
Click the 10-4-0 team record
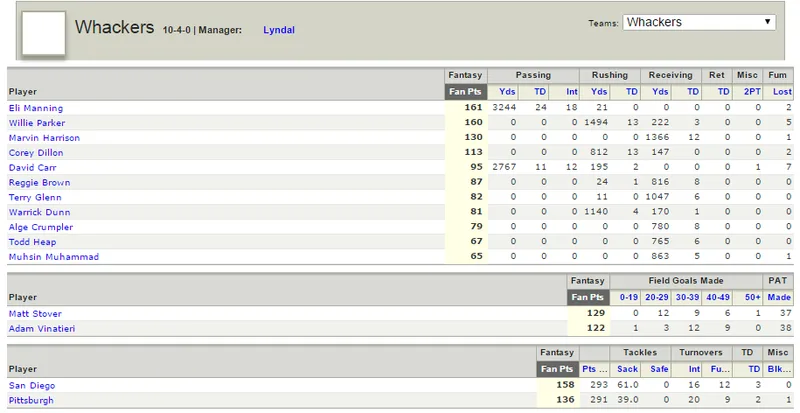177,30
